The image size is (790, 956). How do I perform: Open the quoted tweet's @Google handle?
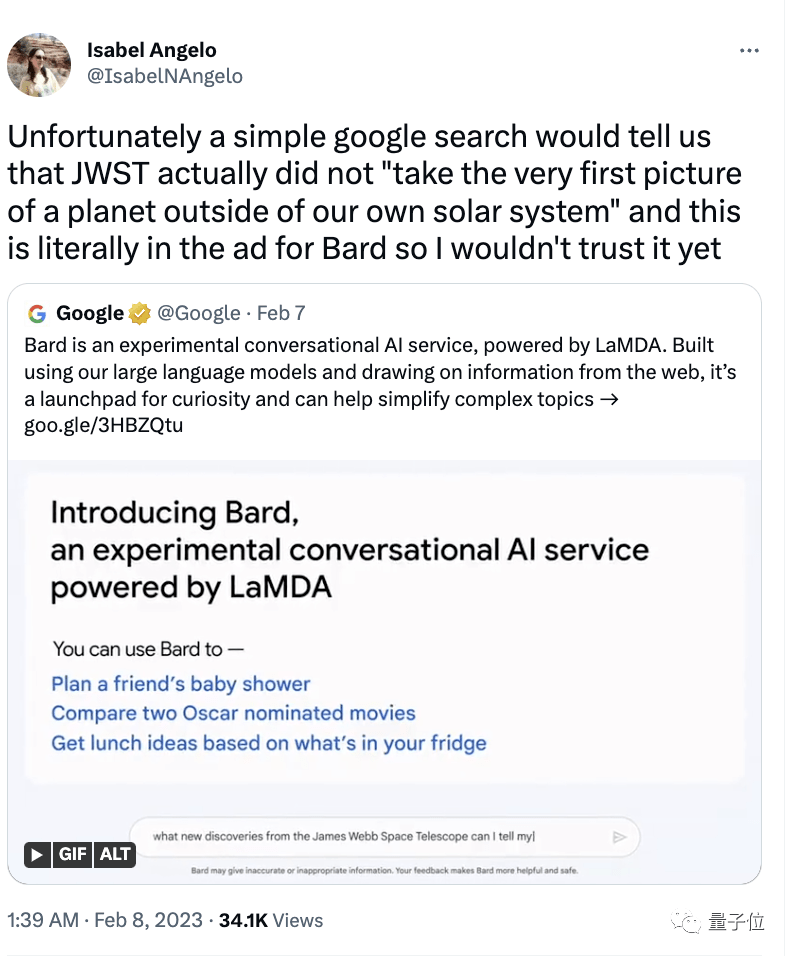(199, 313)
